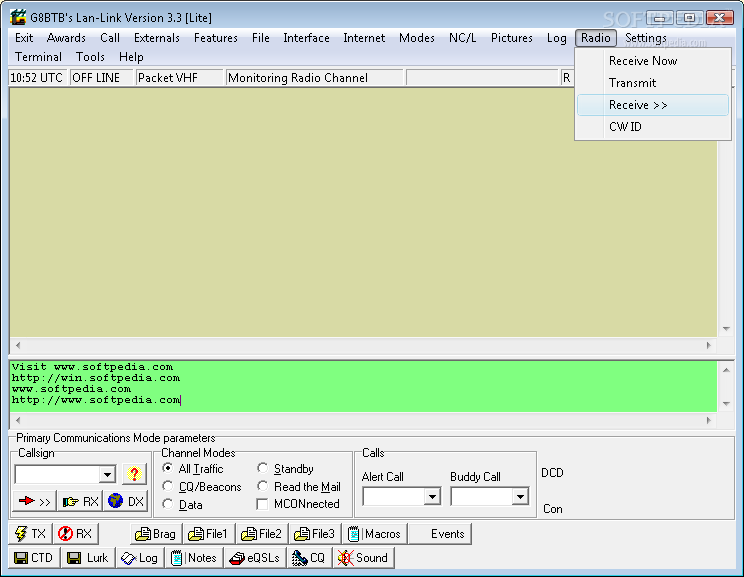Open File1 button
The image size is (744, 577).
(x=209, y=534)
